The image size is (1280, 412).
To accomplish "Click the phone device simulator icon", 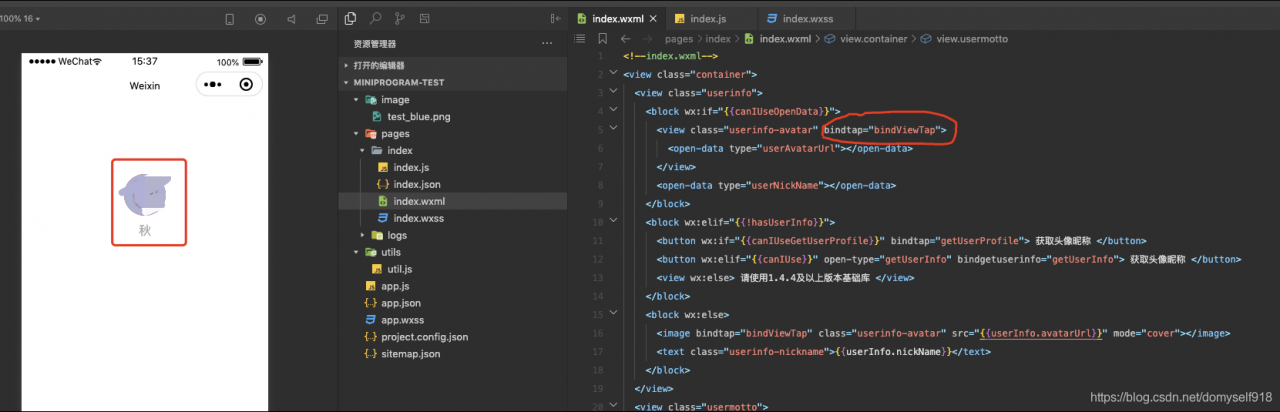I will [x=229, y=19].
